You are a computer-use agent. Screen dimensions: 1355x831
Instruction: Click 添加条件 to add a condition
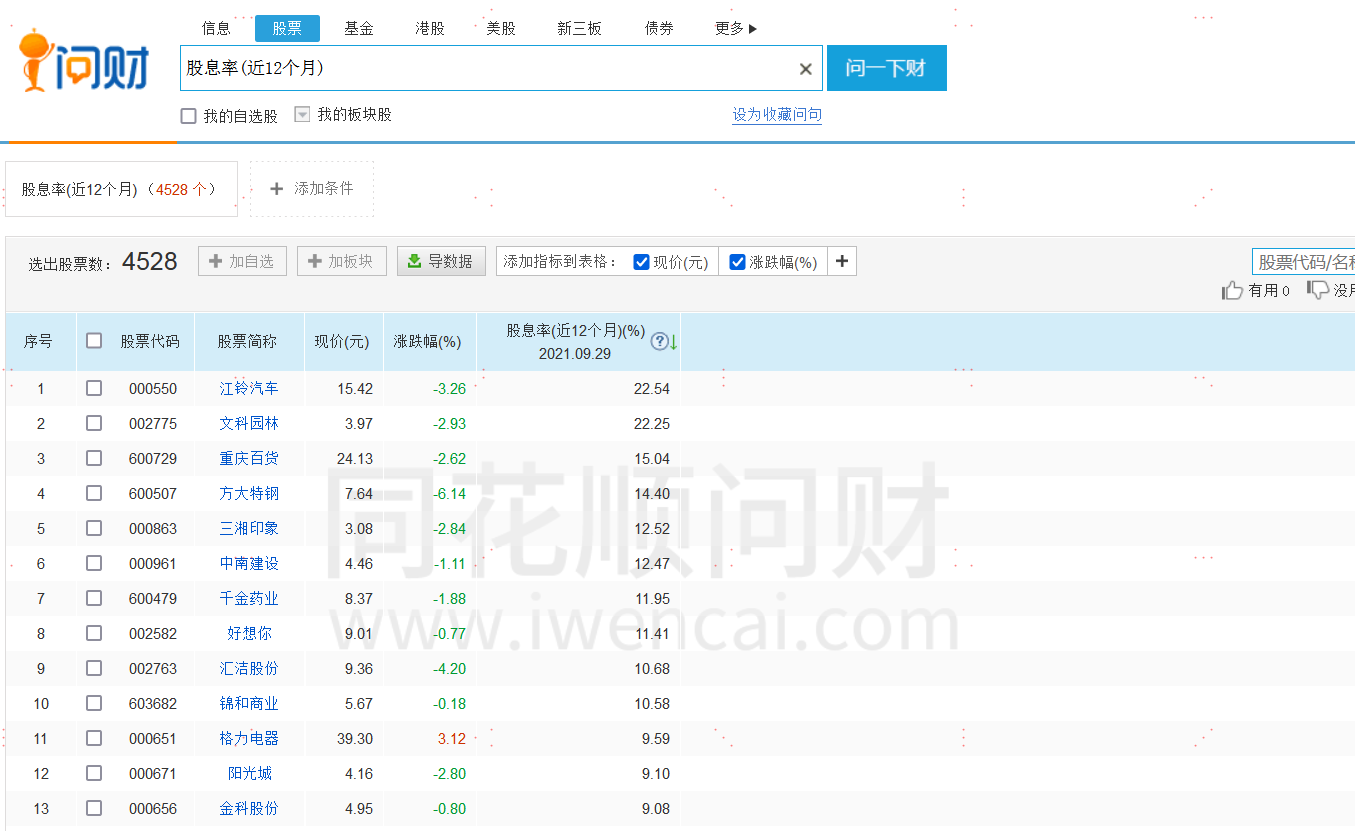[312, 188]
